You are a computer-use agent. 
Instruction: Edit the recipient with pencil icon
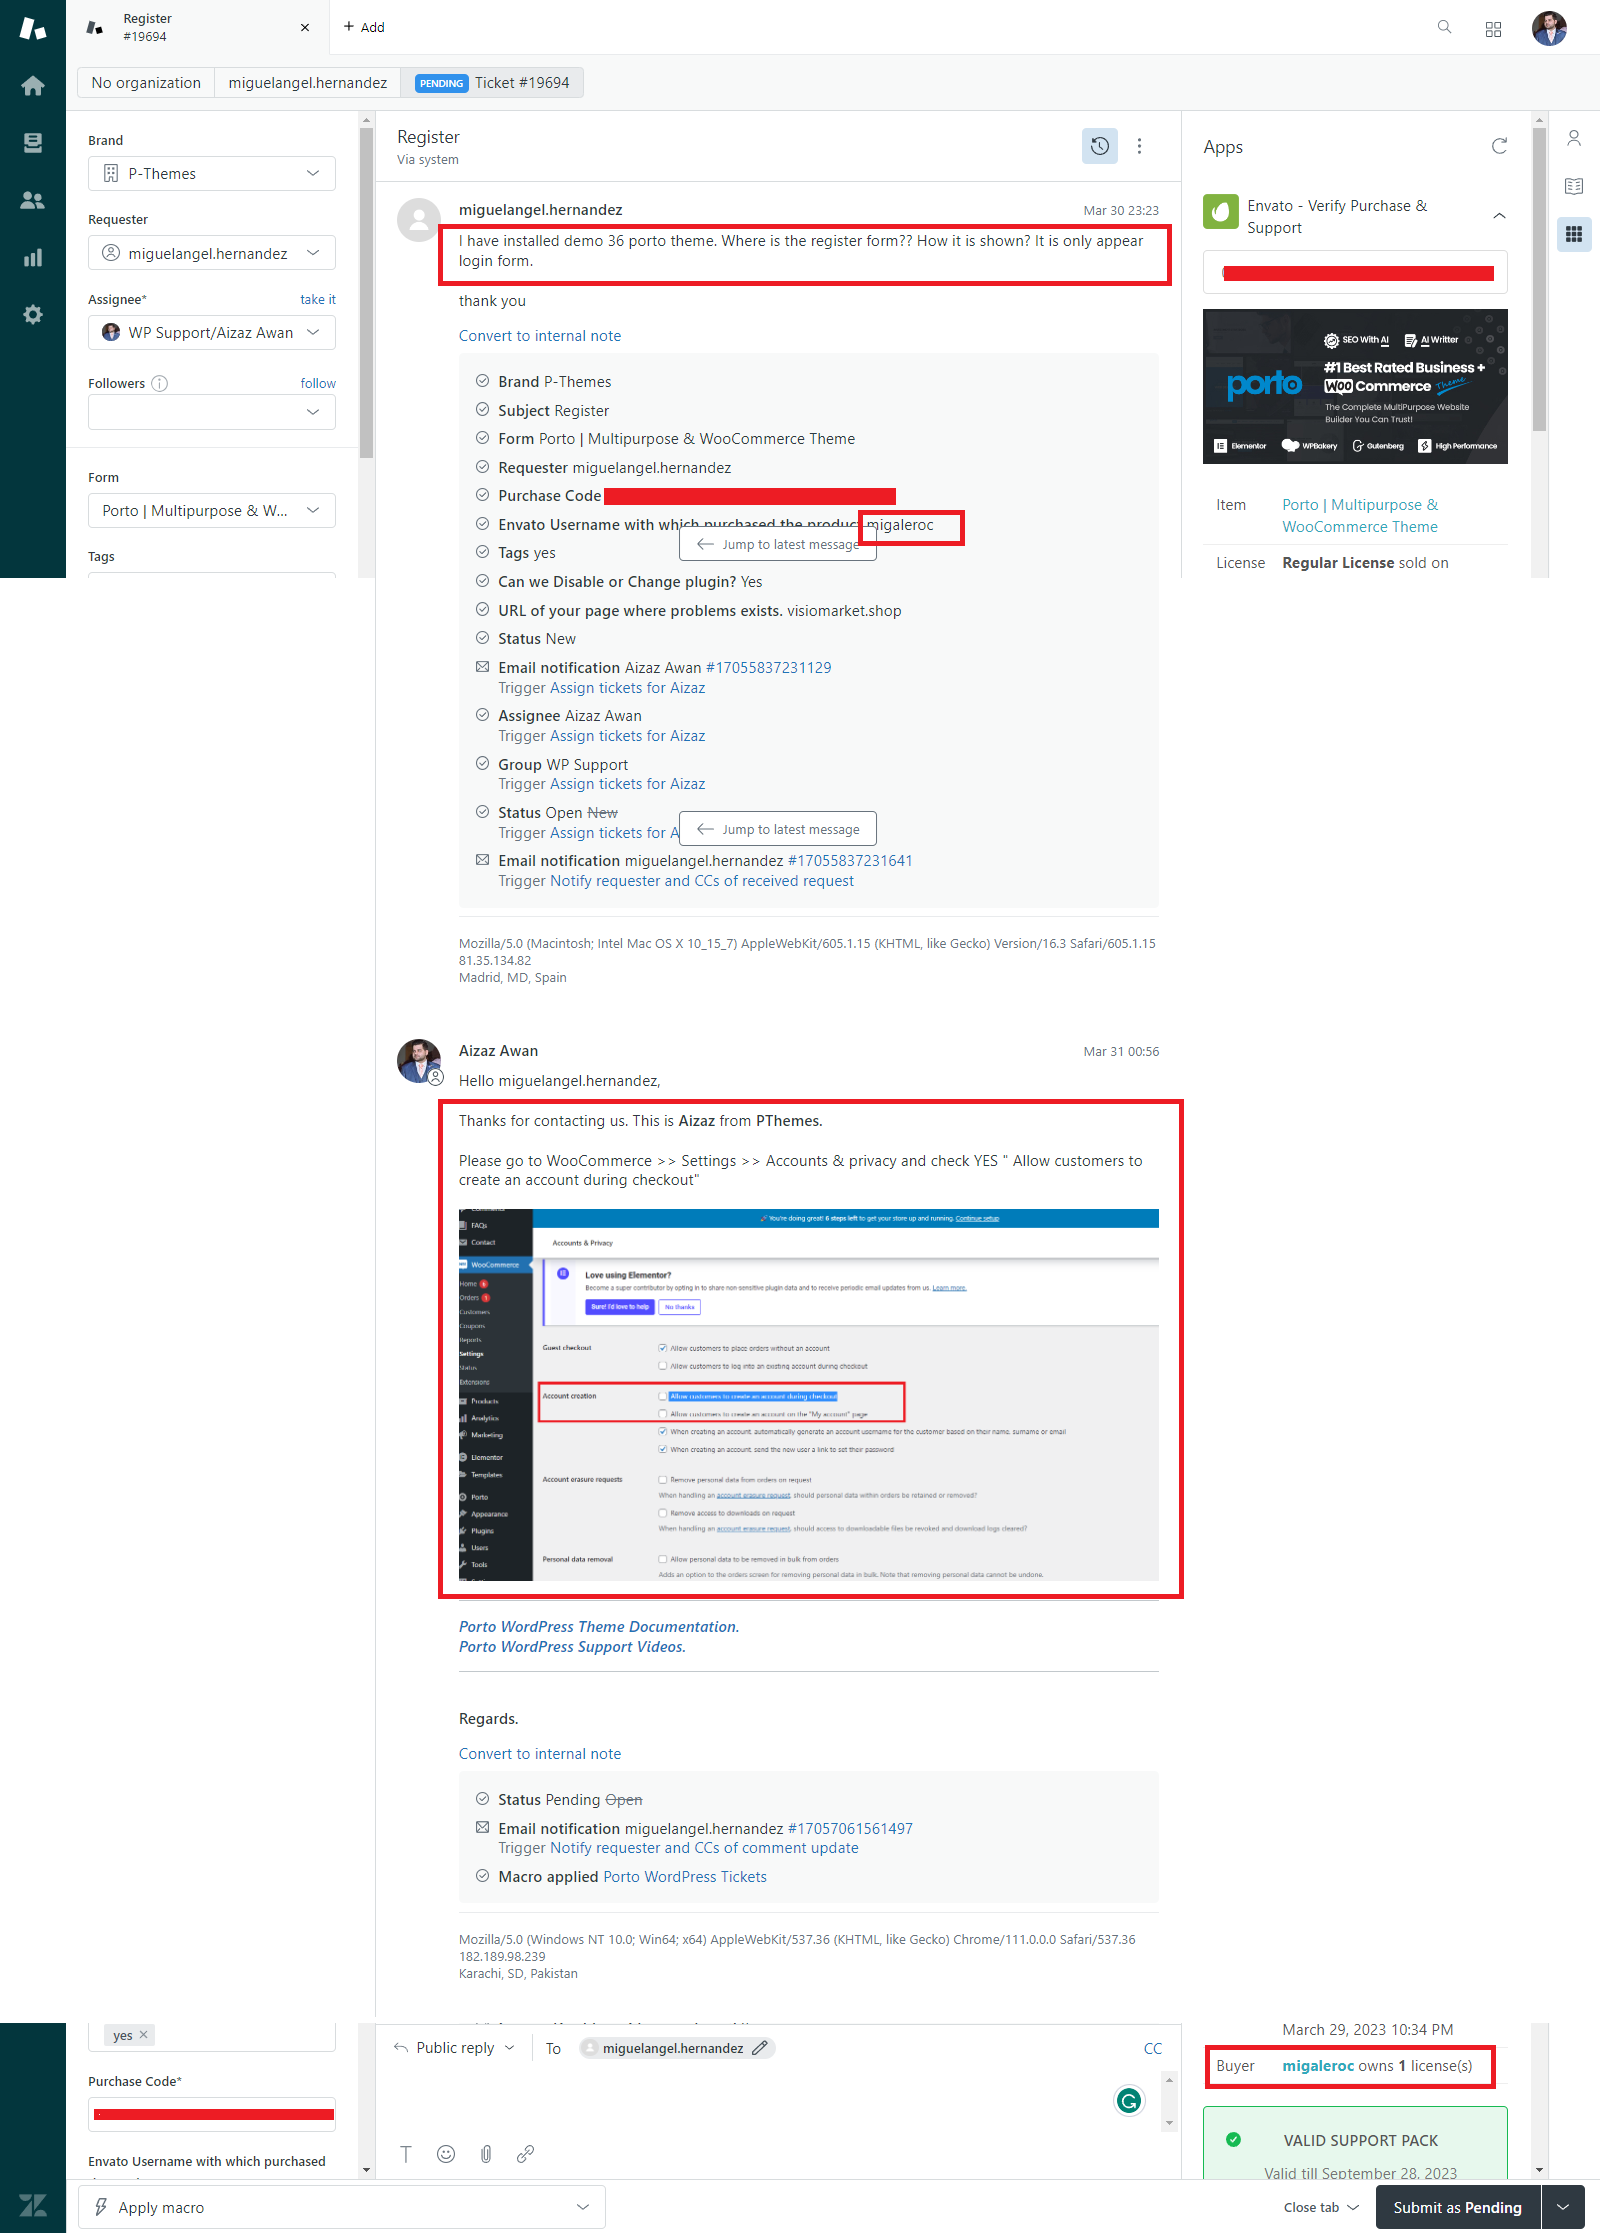click(x=760, y=2048)
